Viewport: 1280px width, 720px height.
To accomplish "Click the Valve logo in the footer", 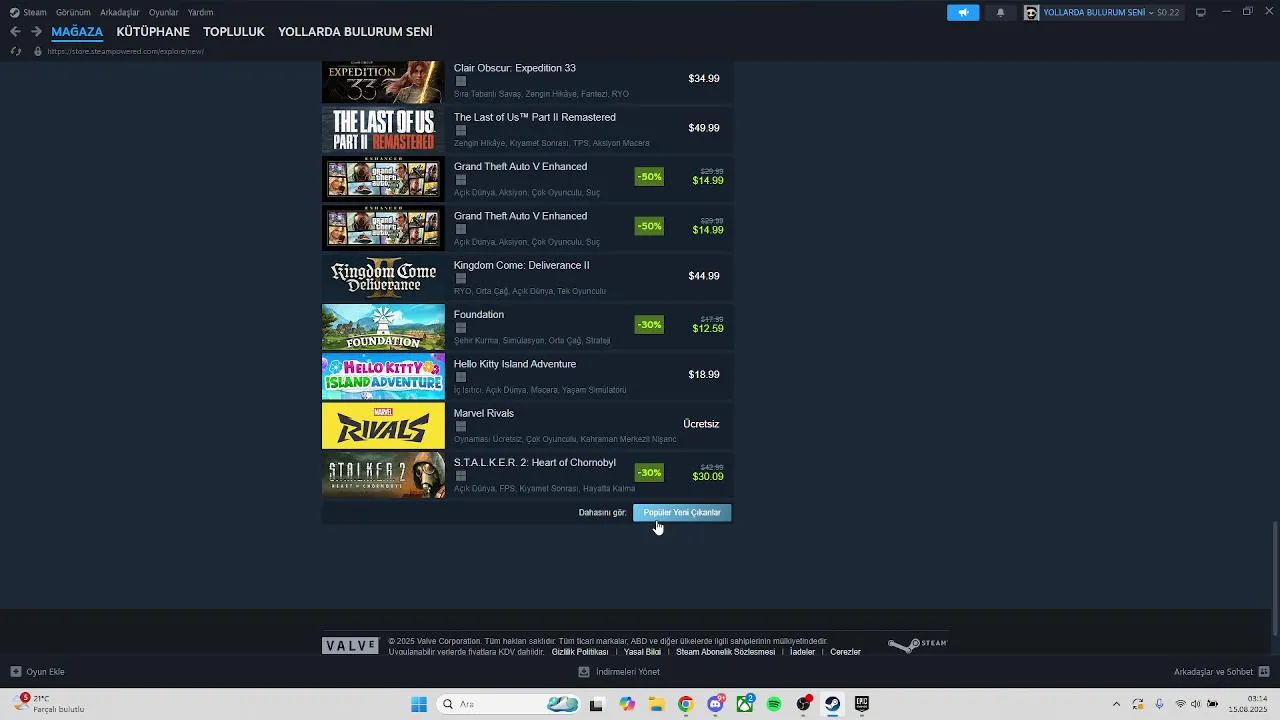I will pyautogui.click(x=351, y=645).
